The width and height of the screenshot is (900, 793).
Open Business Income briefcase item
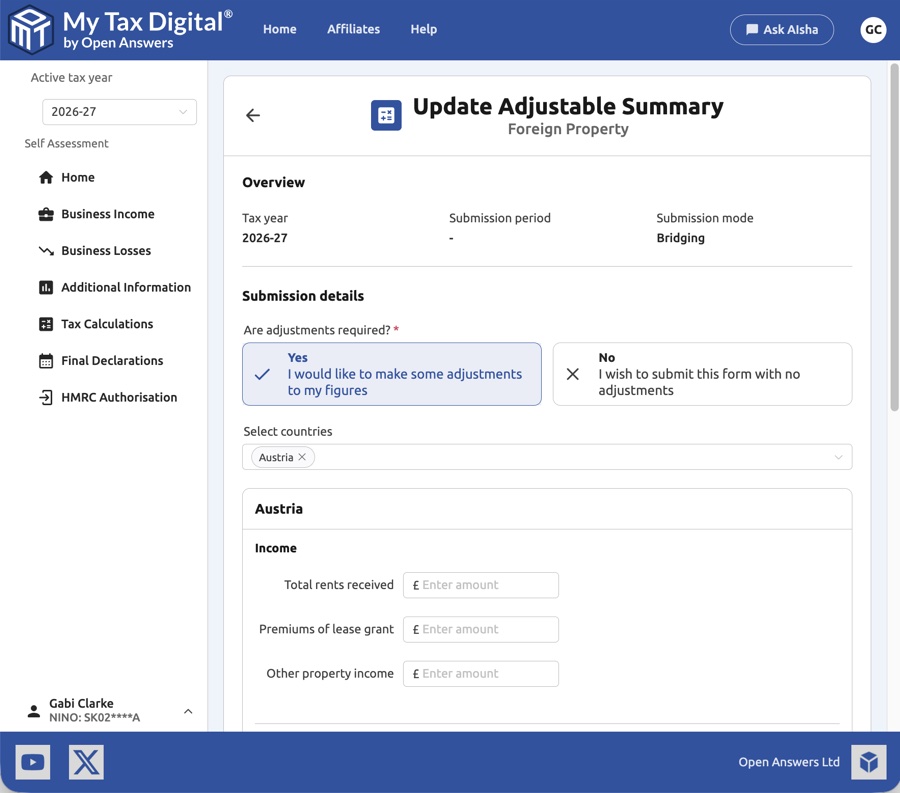pyautogui.click(x=107, y=214)
